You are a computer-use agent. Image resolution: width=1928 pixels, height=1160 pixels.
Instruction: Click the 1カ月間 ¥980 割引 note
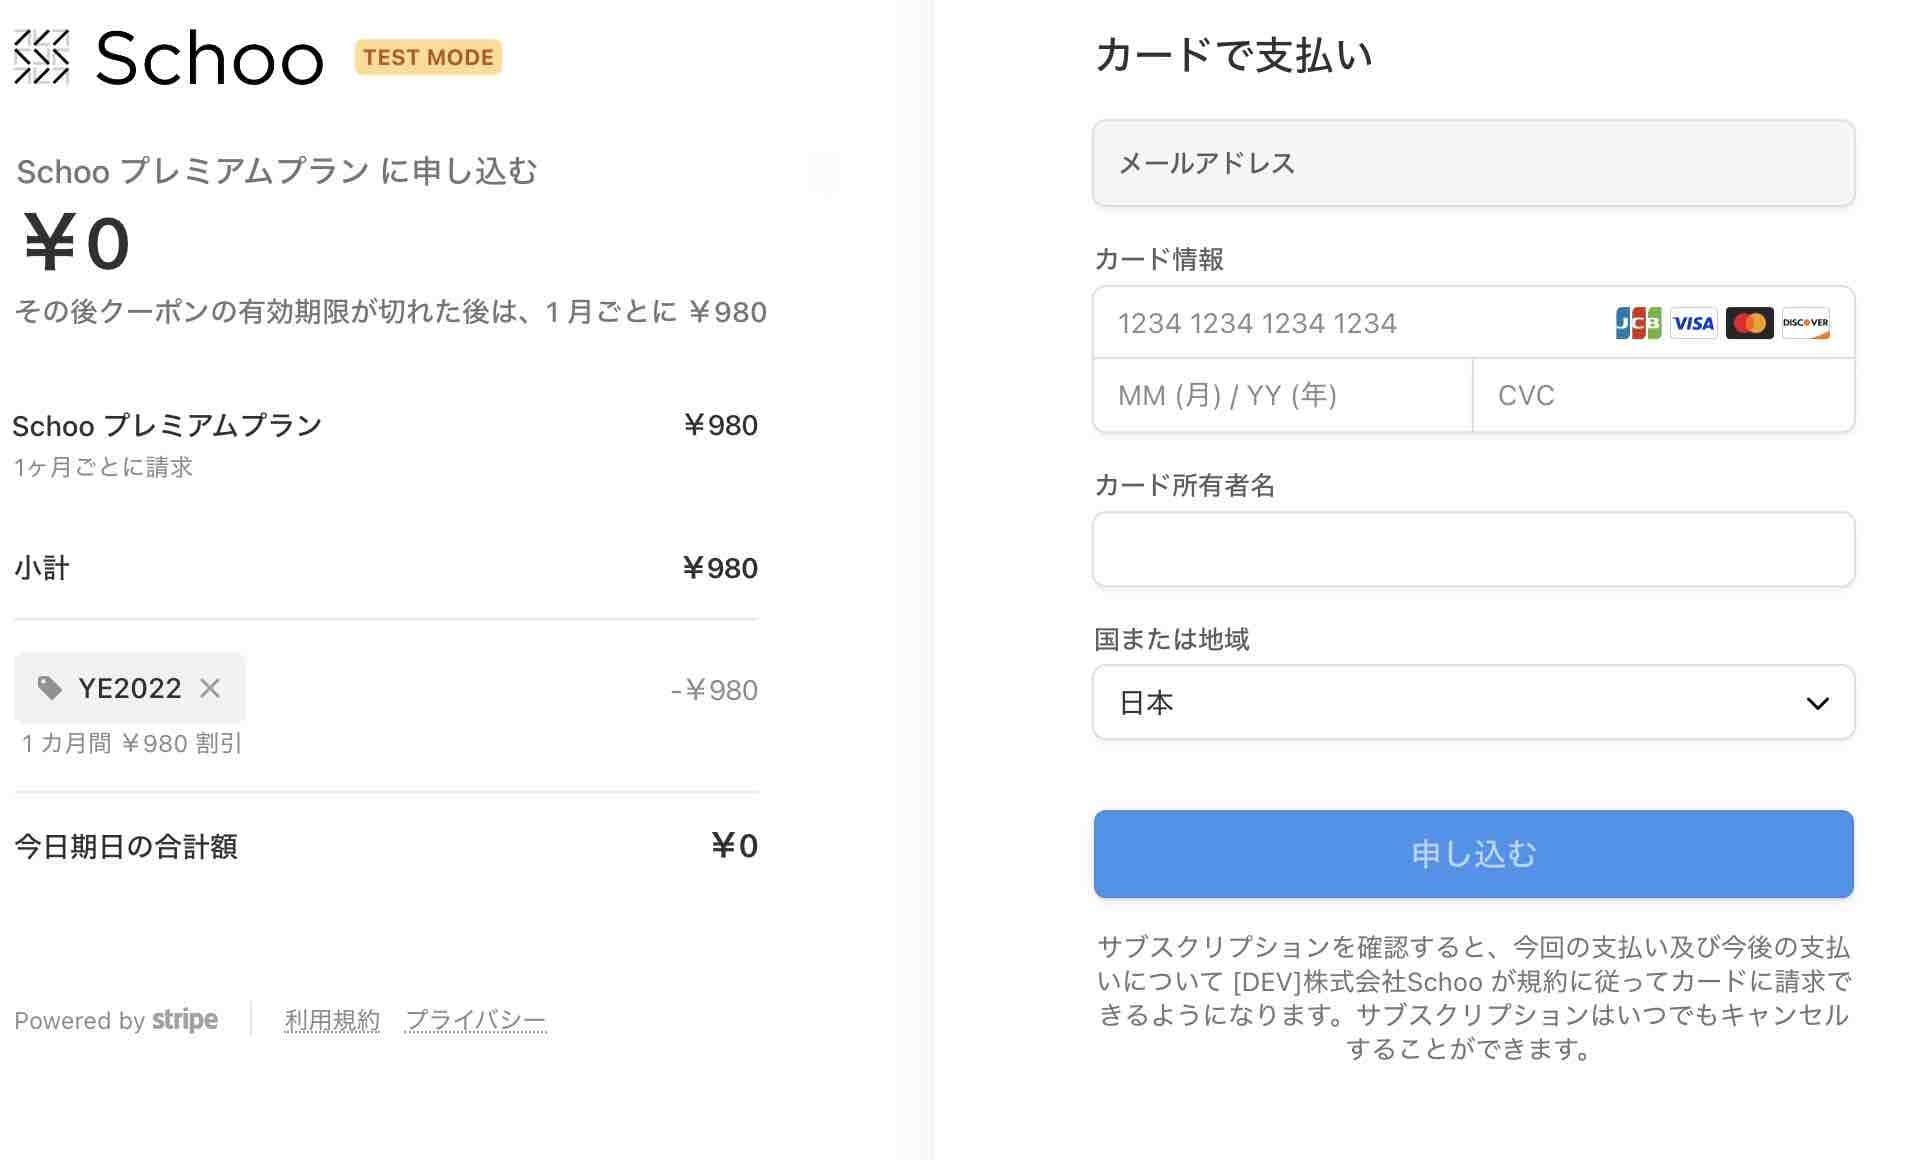132,743
